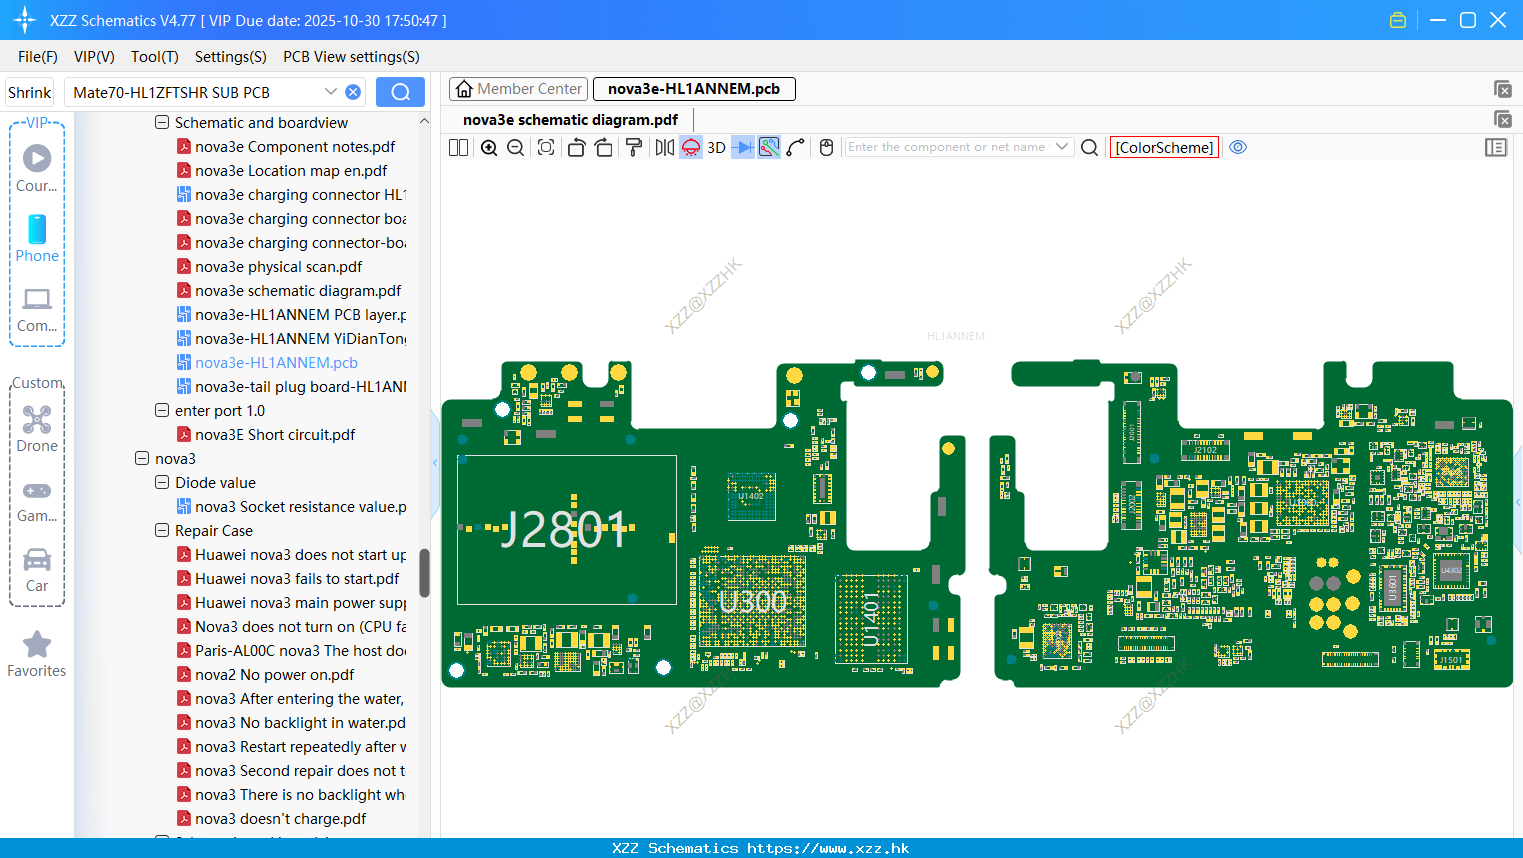Zoom out of the PCB view
This screenshot has height=858, width=1523.
click(x=515, y=147)
